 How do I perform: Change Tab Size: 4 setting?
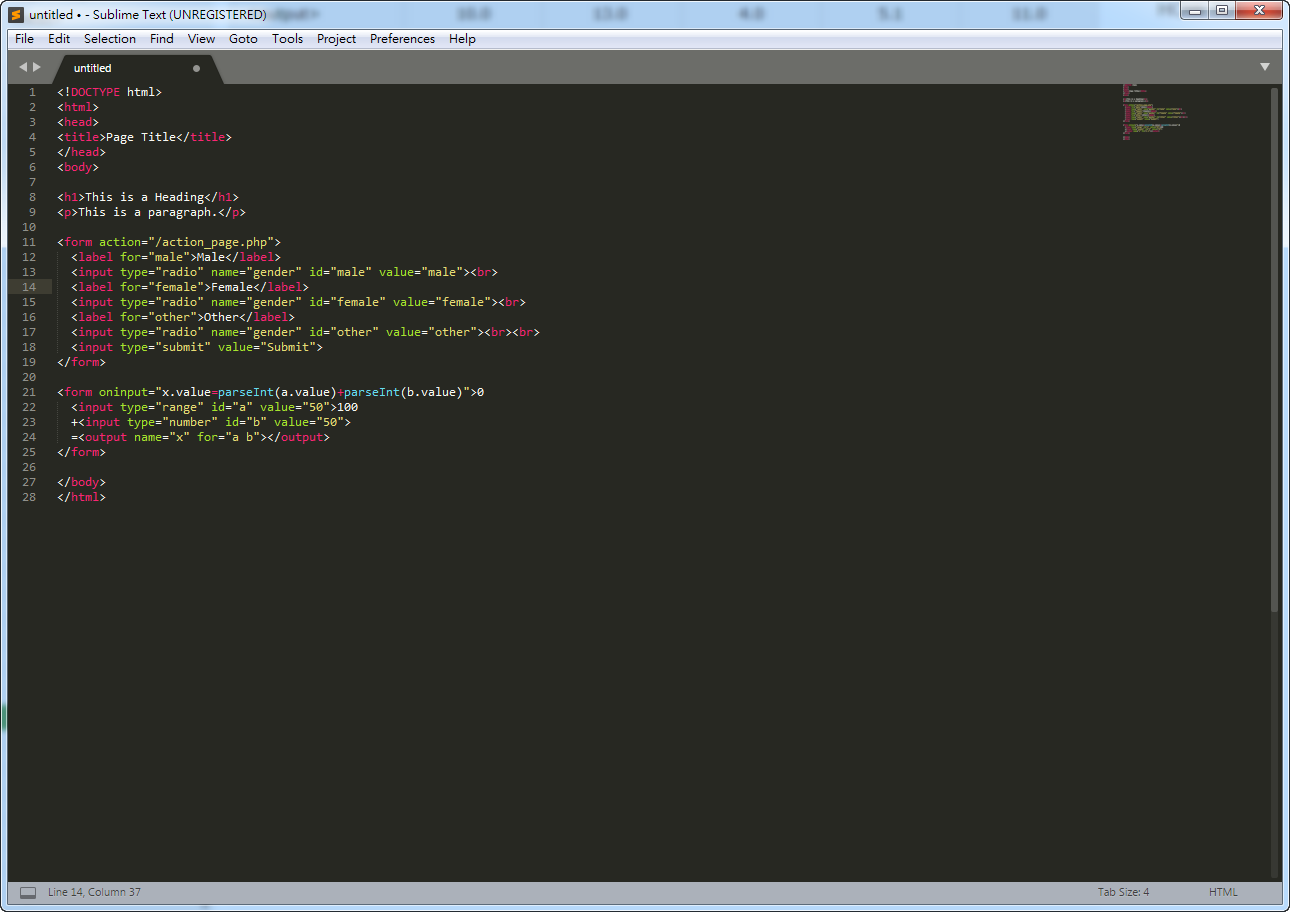(1123, 892)
